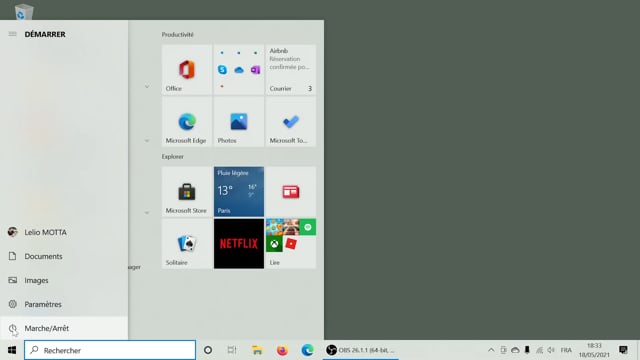Launch Microsoft Edge from the Start tile
640x360 pixels.
(x=187, y=122)
